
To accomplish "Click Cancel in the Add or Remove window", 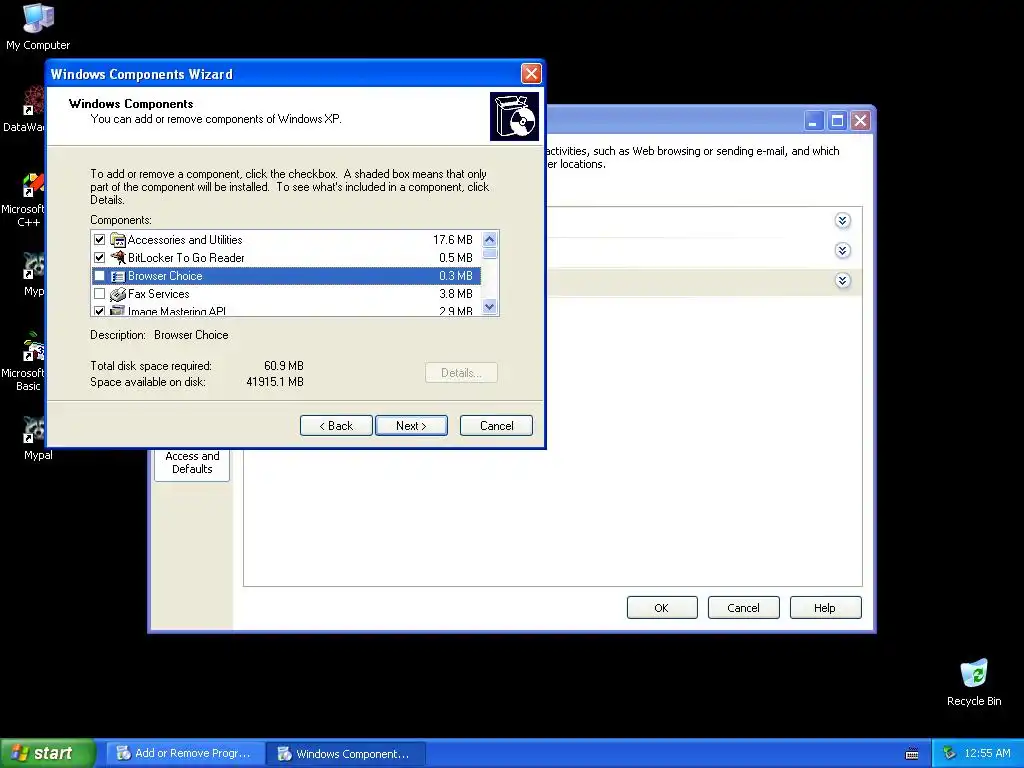I will 744,608.
